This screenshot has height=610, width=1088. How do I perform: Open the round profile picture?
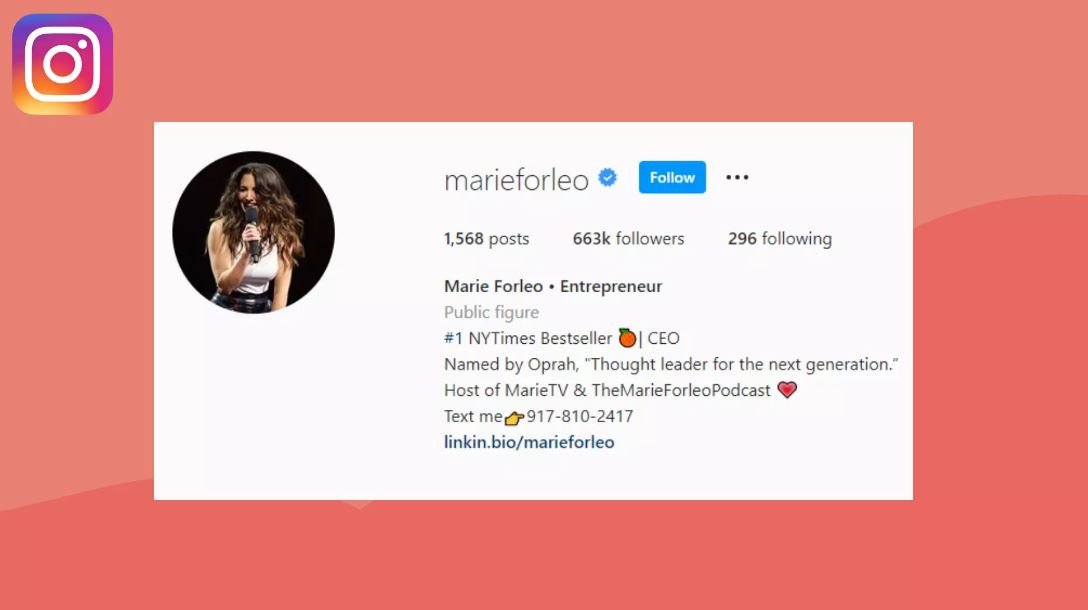(253, 232)
